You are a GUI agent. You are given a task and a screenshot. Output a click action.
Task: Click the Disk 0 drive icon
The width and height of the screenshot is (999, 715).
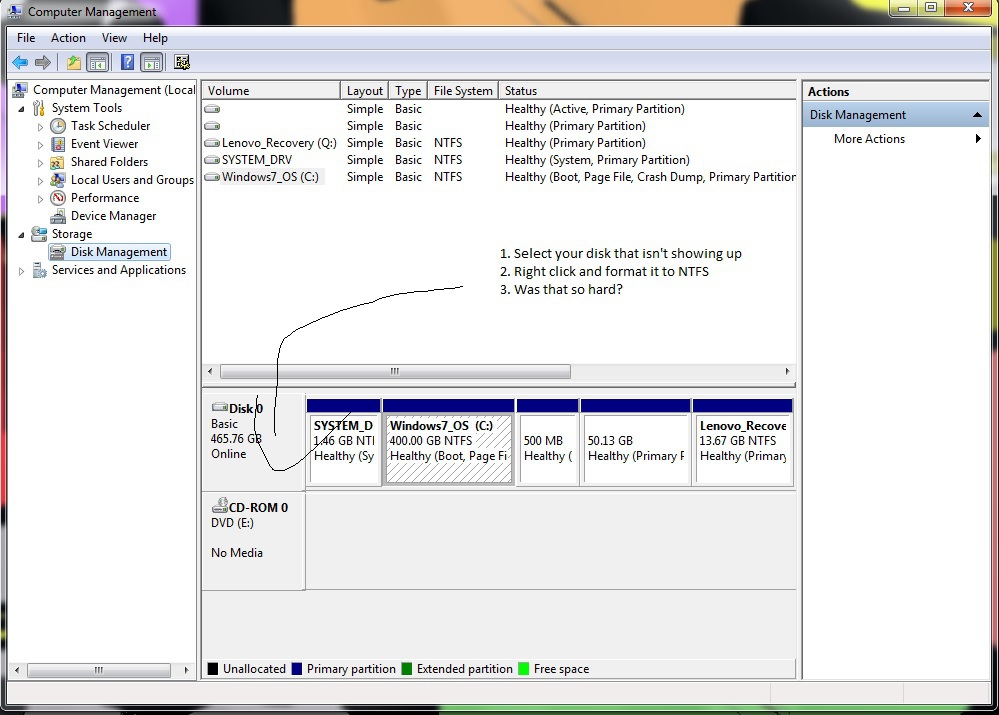[x=220, y=408]
